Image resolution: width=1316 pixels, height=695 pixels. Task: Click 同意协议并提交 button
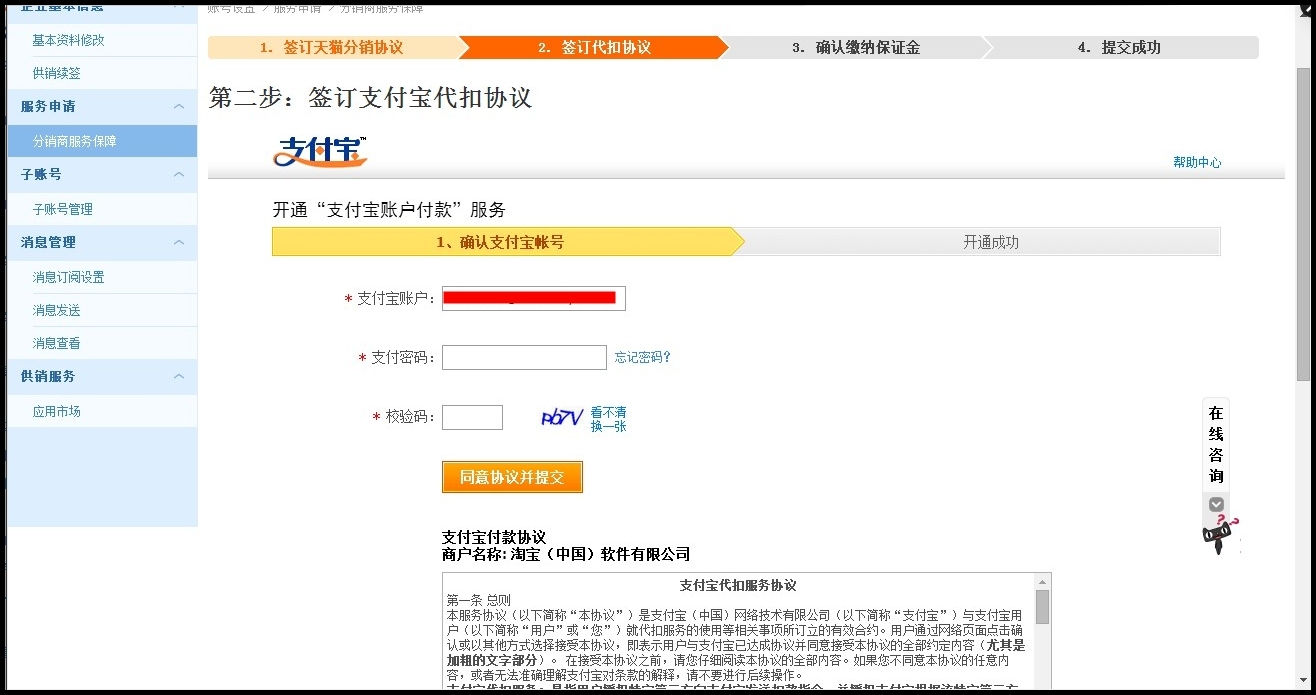tap(512, 477)
